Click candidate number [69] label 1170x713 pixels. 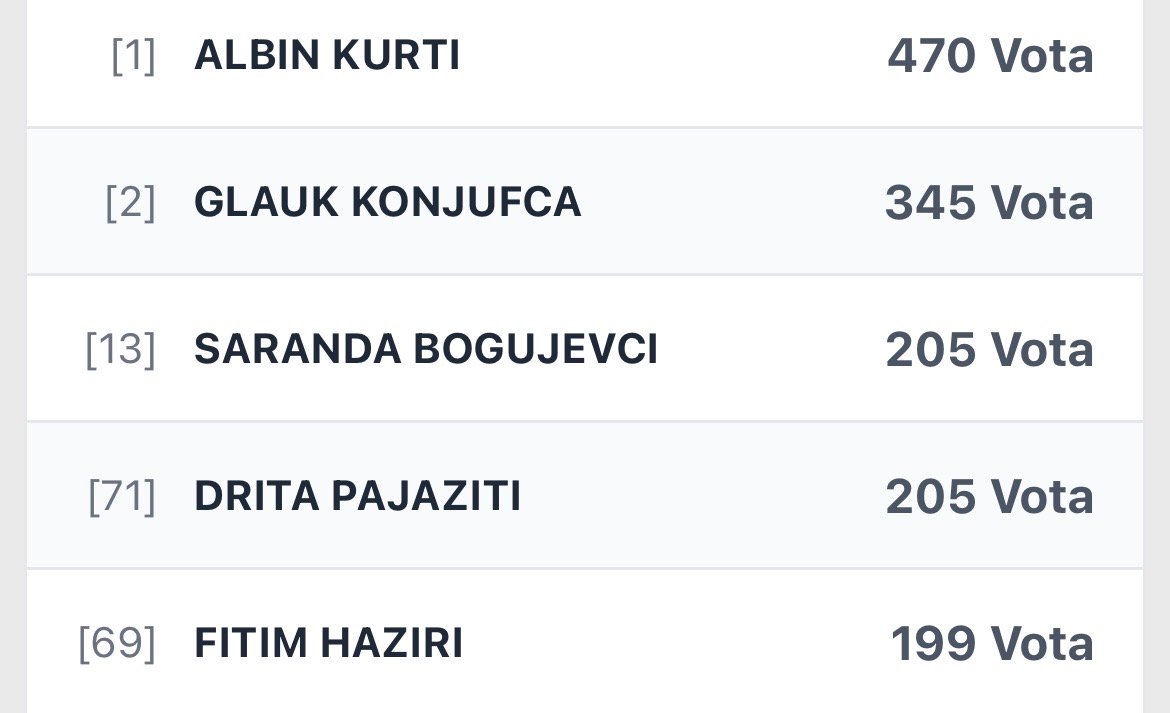click(117, 644)
